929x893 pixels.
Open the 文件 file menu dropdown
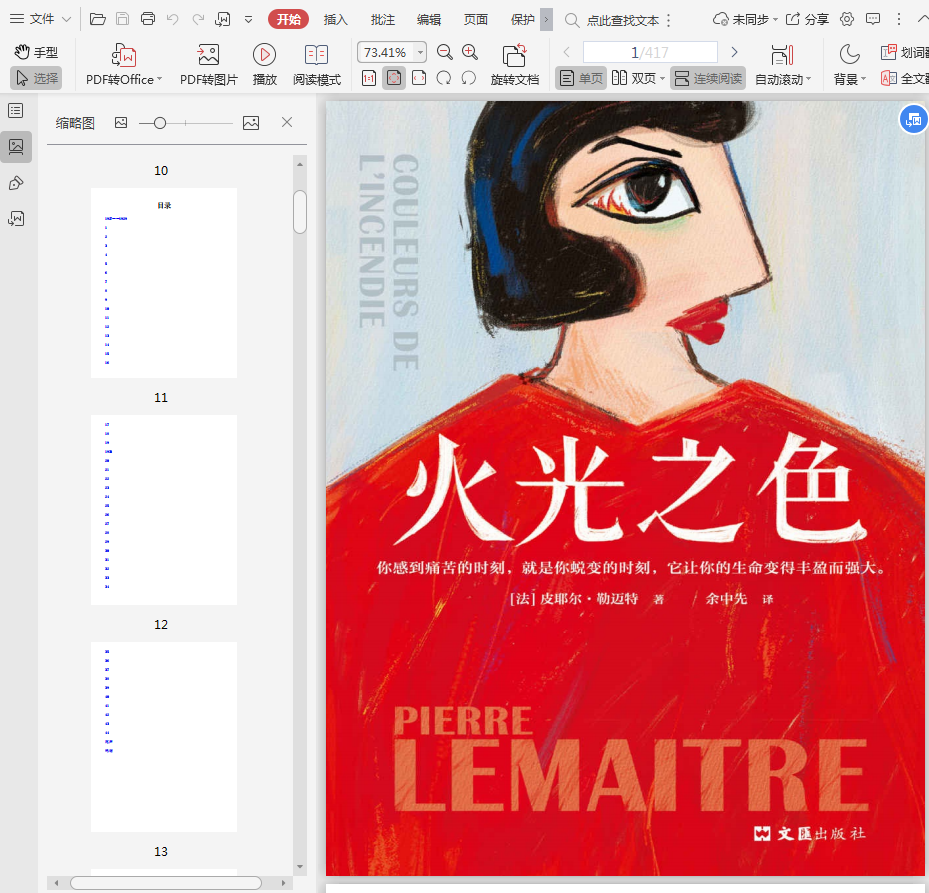click(40, 19)
